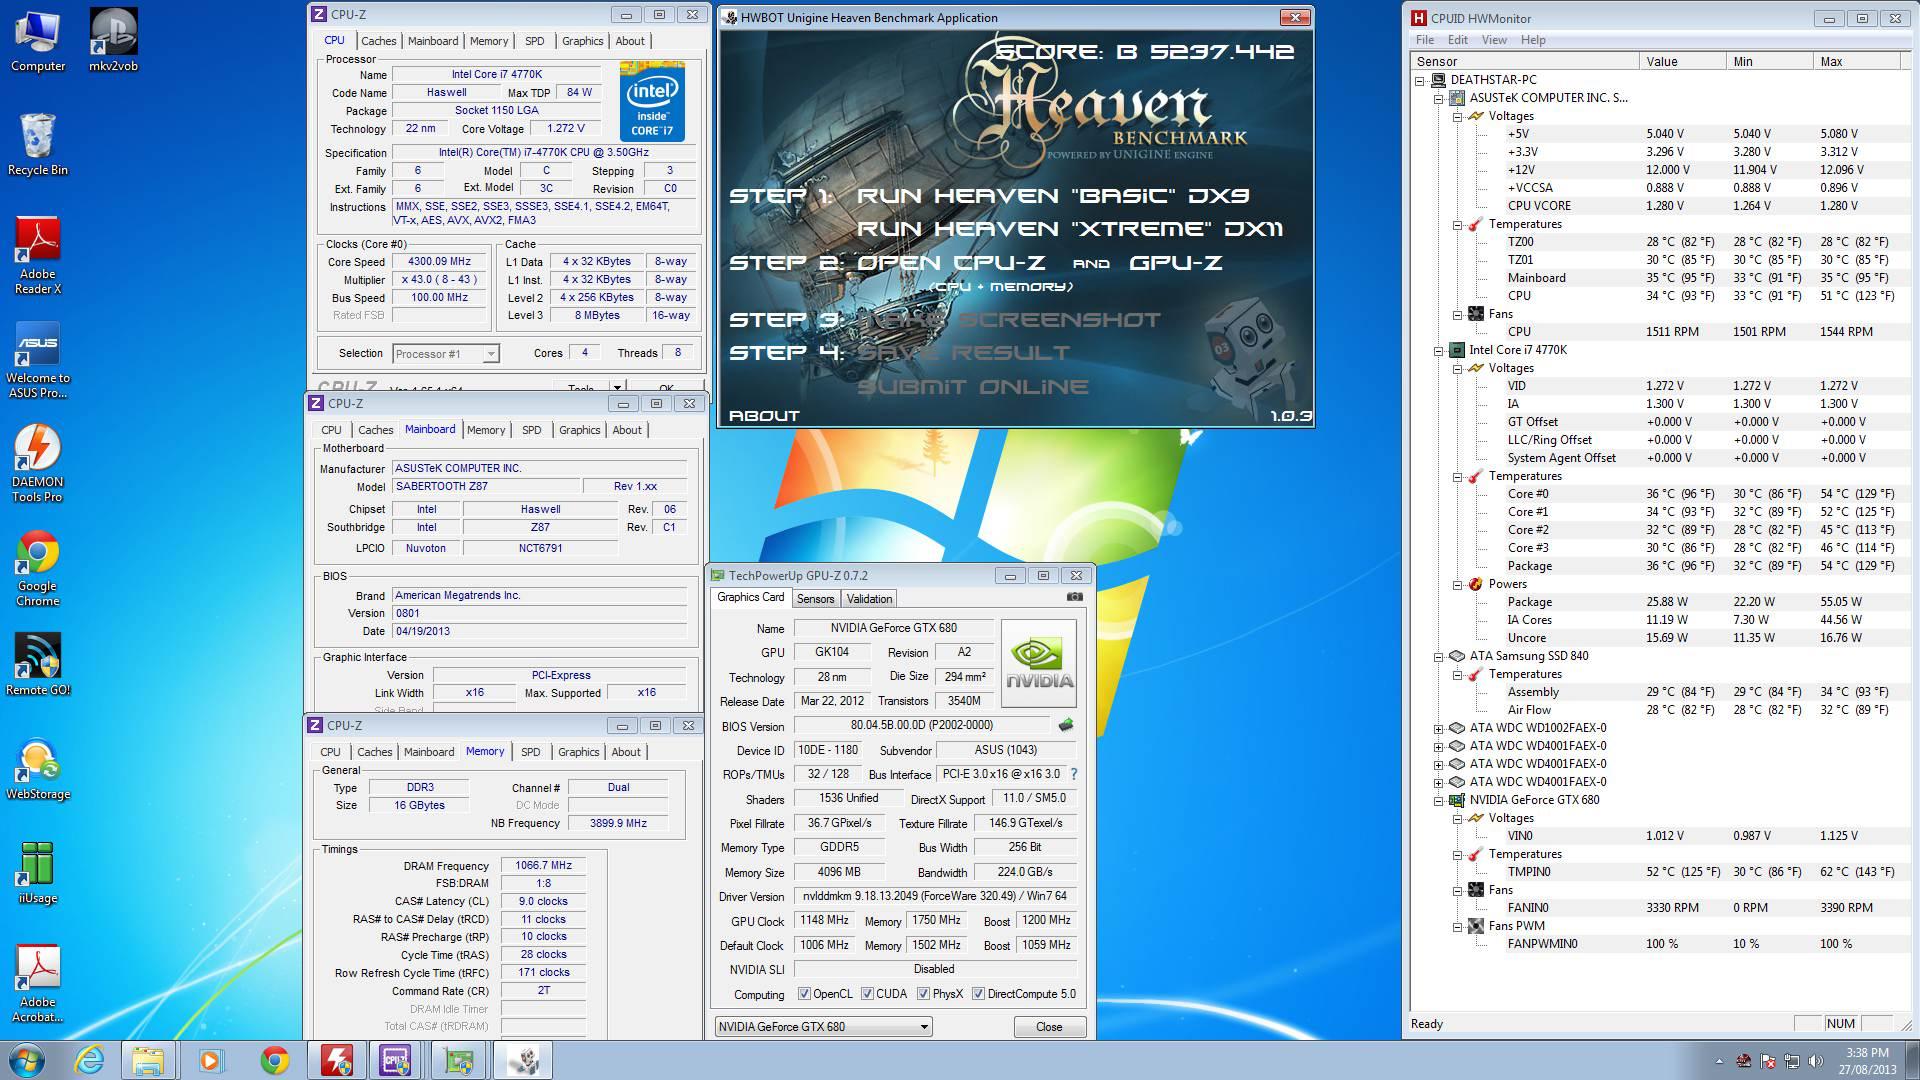Collapse the ASUSTeK COMPUTER INC. node
Image resolution: width=1920 pixels, height=1080 pixels.
point(1439,98)
